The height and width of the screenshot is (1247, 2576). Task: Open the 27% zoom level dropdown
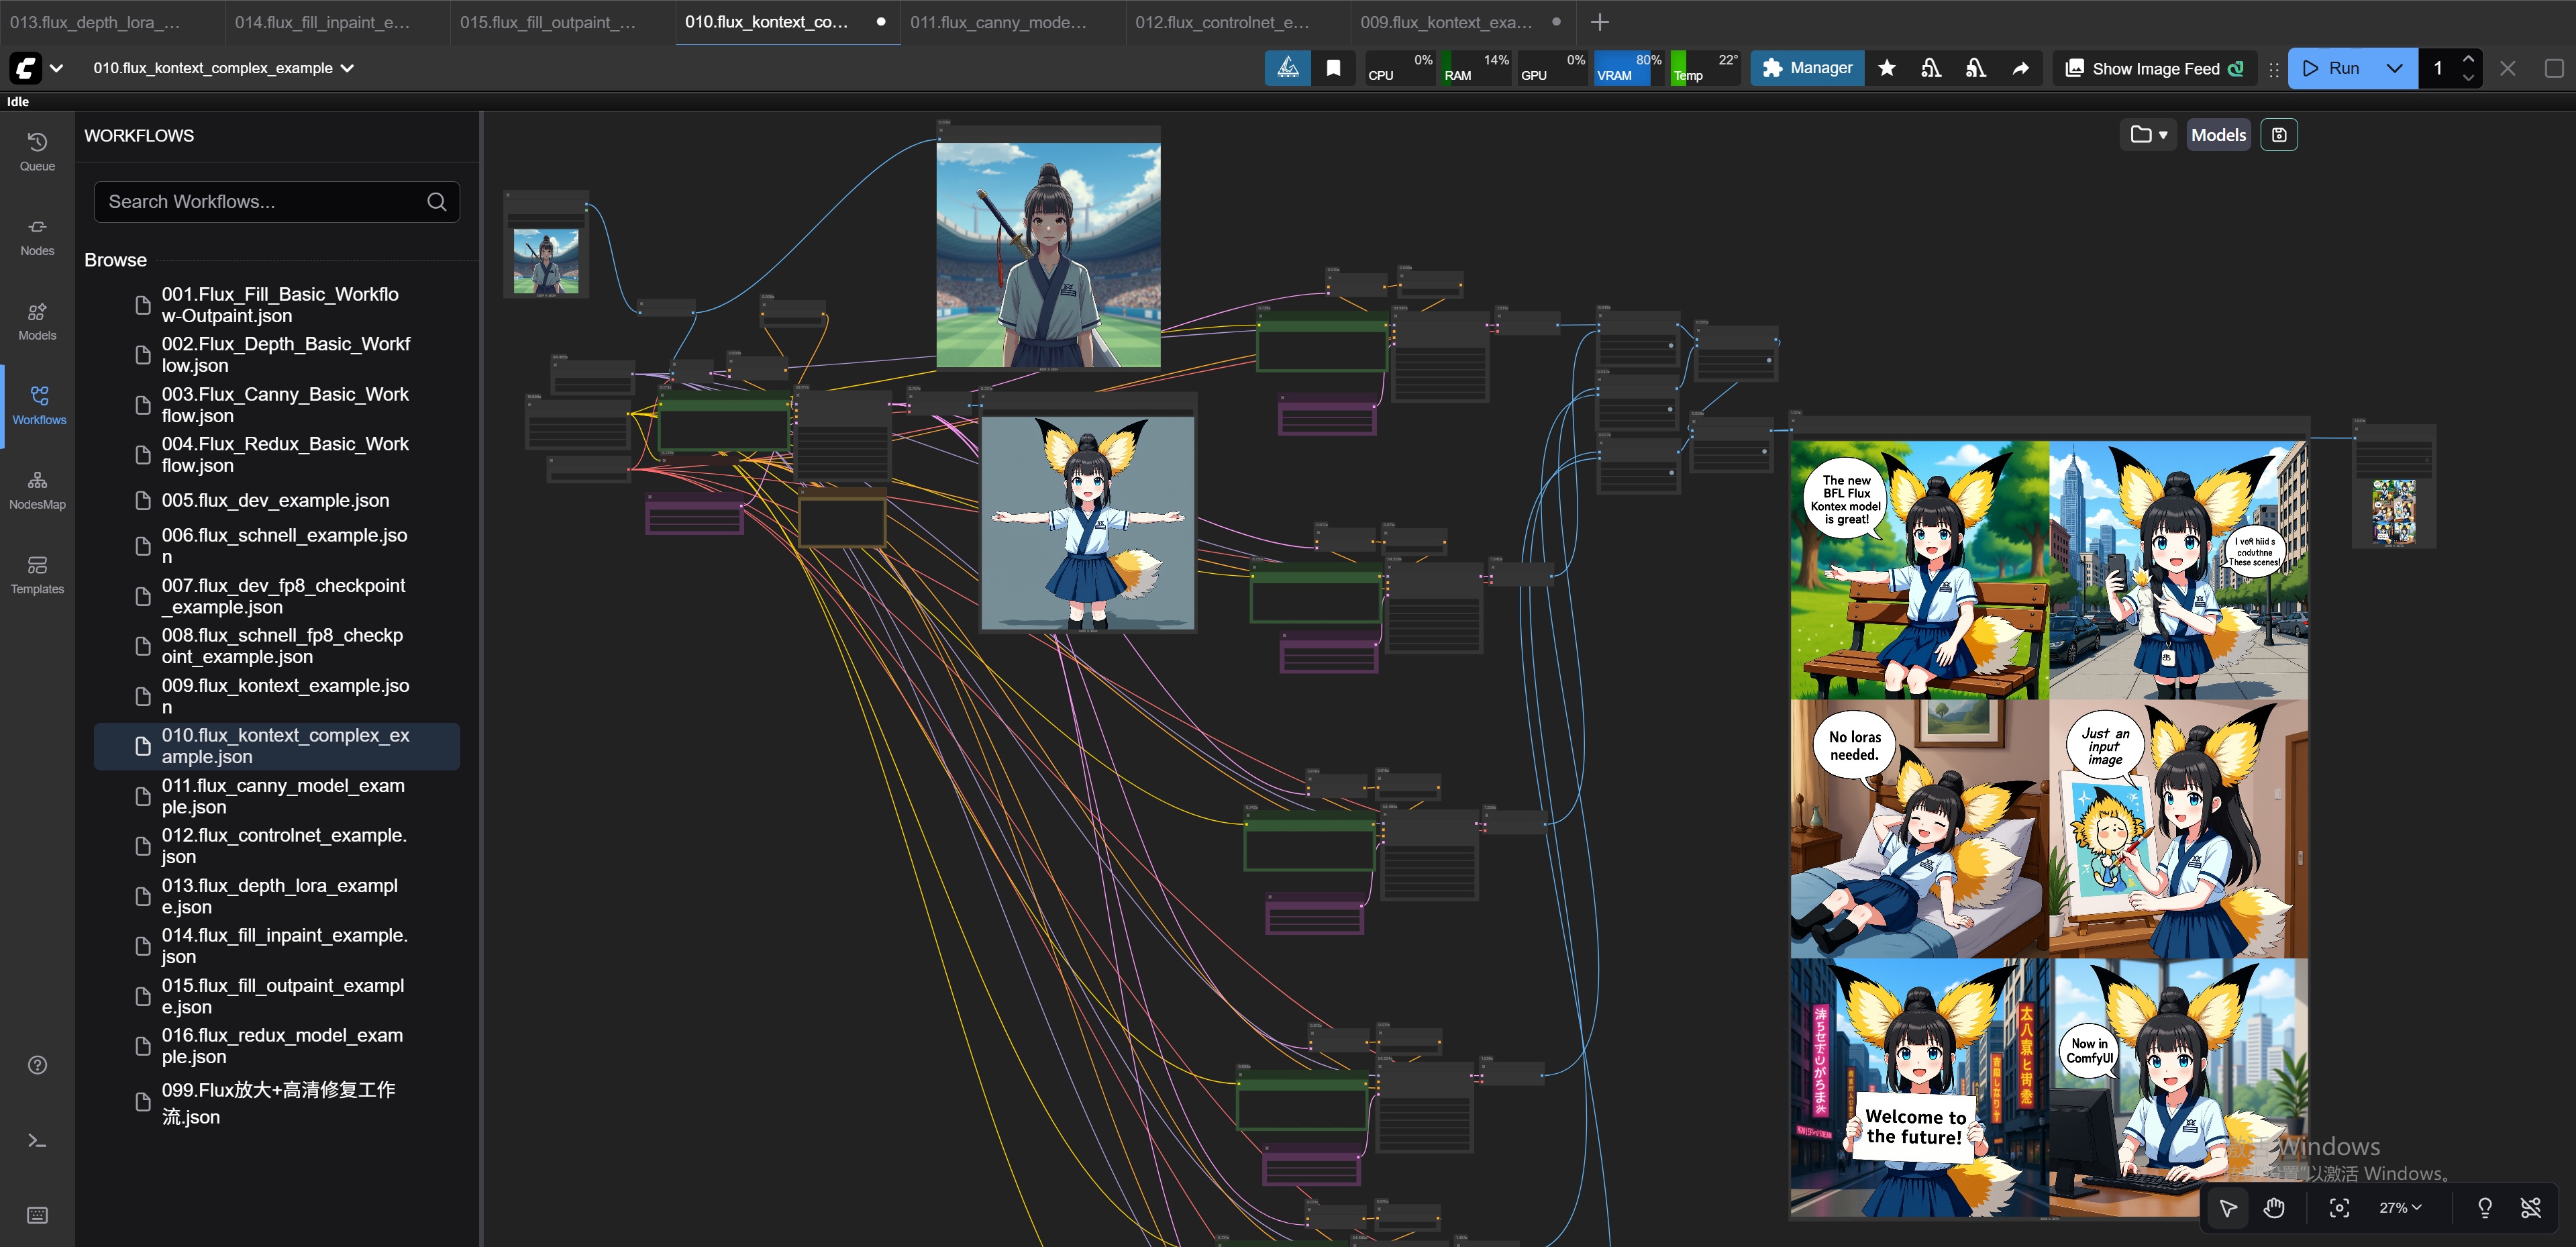(2400, 1208)
